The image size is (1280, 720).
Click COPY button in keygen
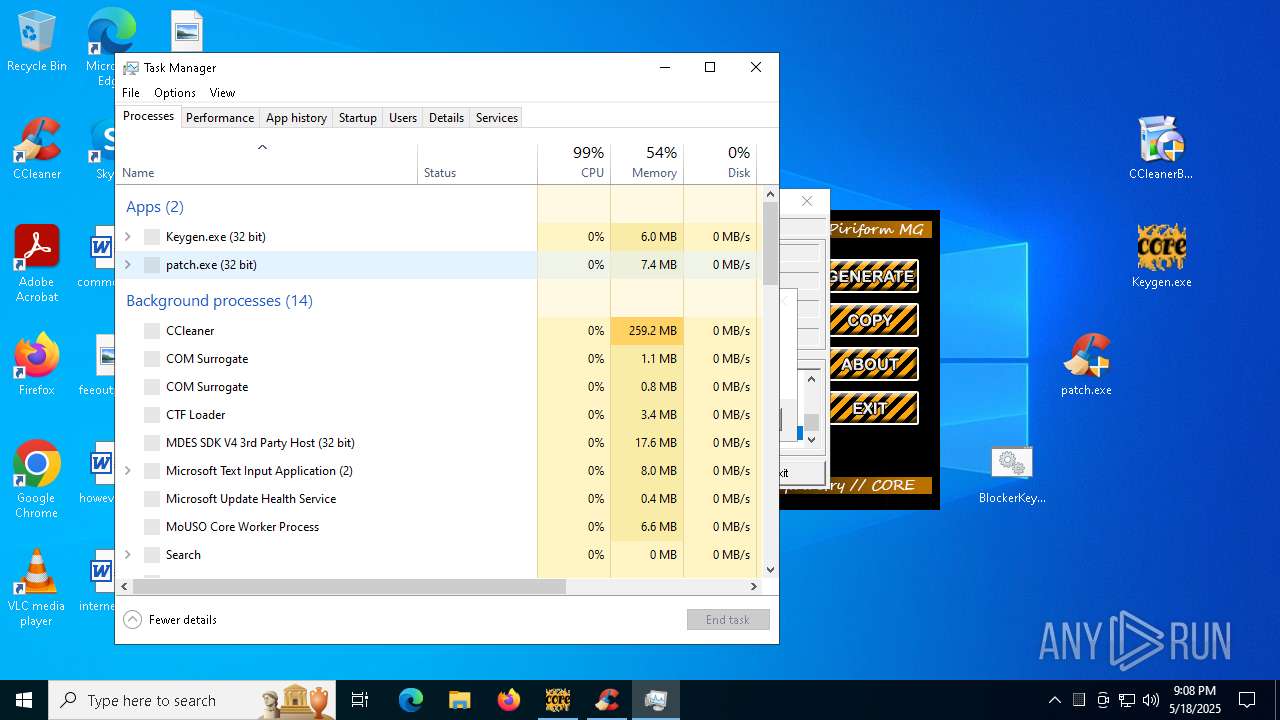[x=871, y=320]
